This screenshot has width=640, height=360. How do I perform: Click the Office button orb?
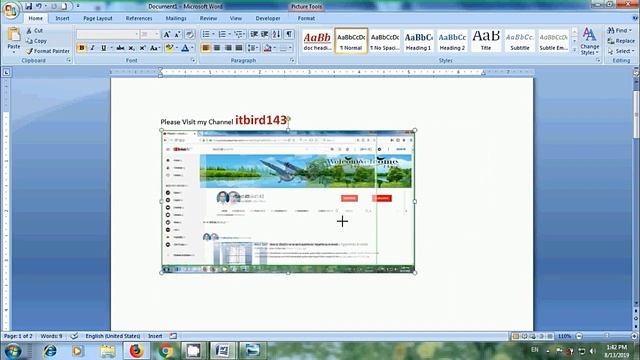pyautogui.click(x=11, y=10)
